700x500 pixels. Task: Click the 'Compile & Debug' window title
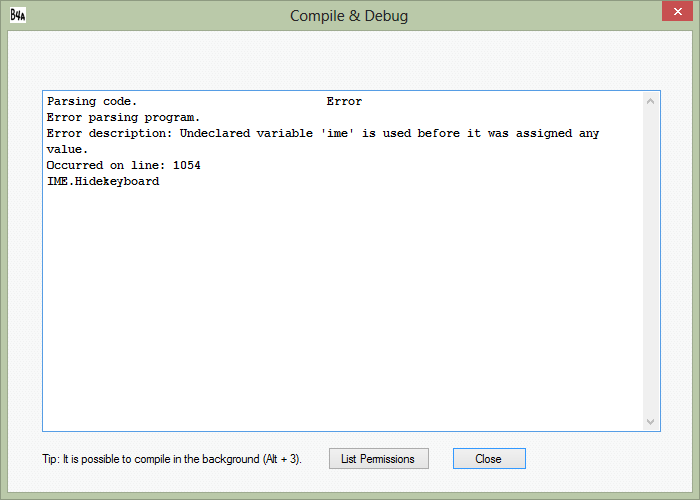coord(349,16)
